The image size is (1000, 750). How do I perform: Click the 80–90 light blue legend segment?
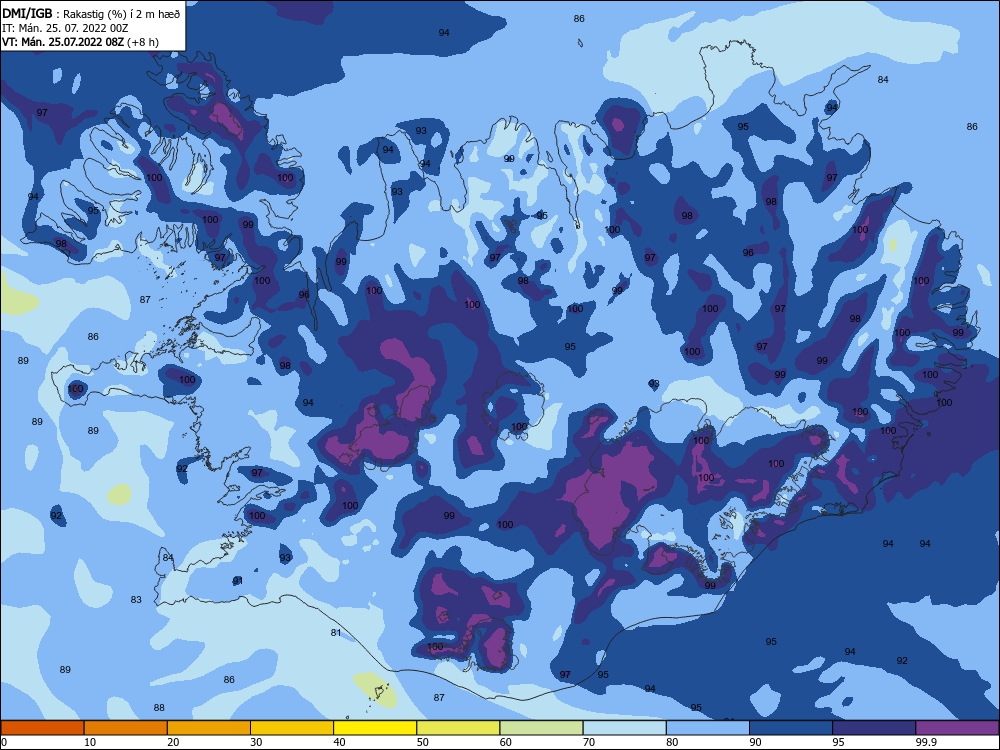(x=708, y=728)
